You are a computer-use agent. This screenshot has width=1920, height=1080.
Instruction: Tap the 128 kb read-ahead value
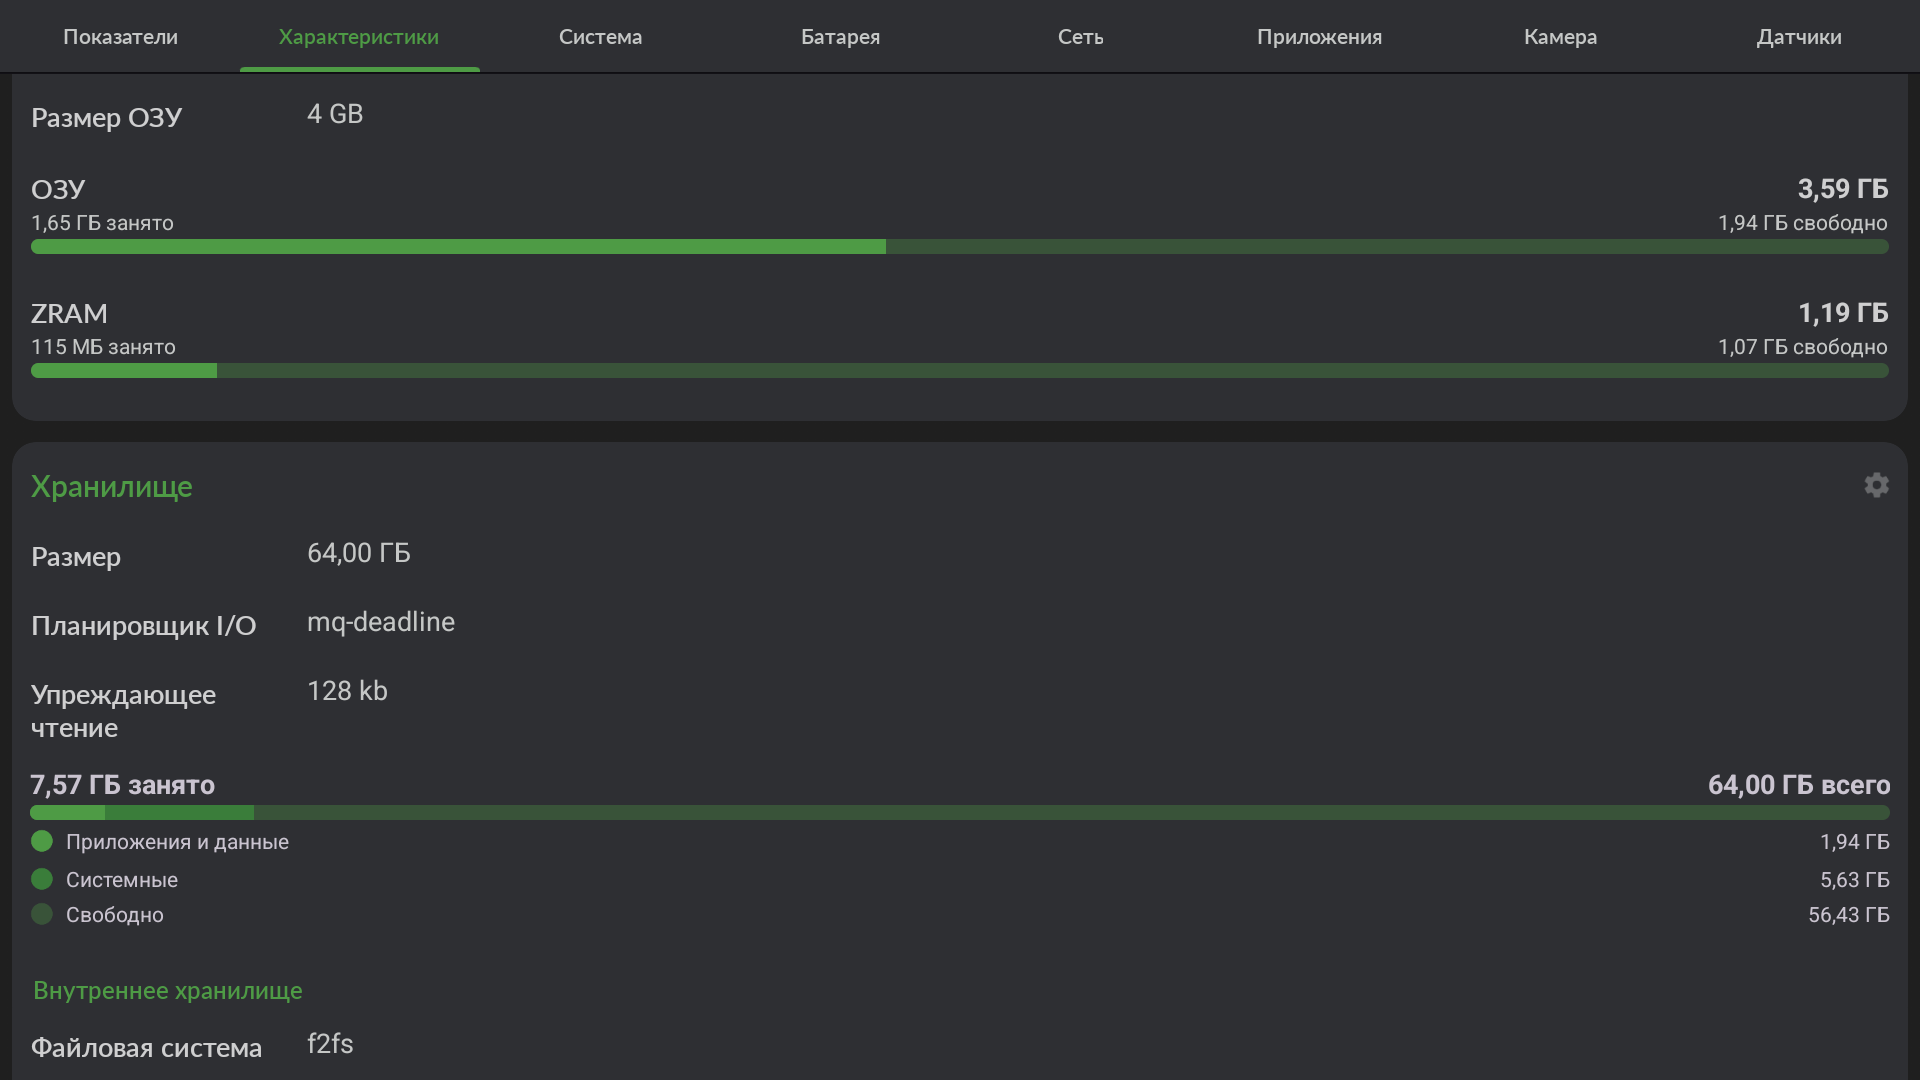(347, 691)
